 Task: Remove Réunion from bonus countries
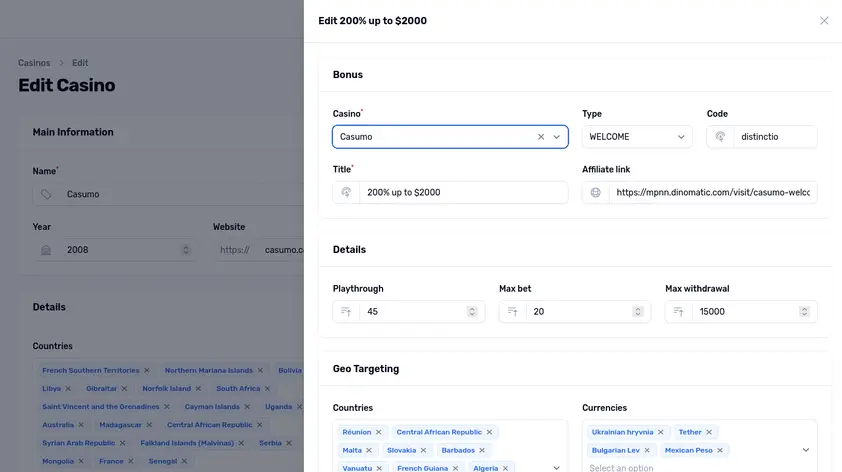tap(379, 432)
